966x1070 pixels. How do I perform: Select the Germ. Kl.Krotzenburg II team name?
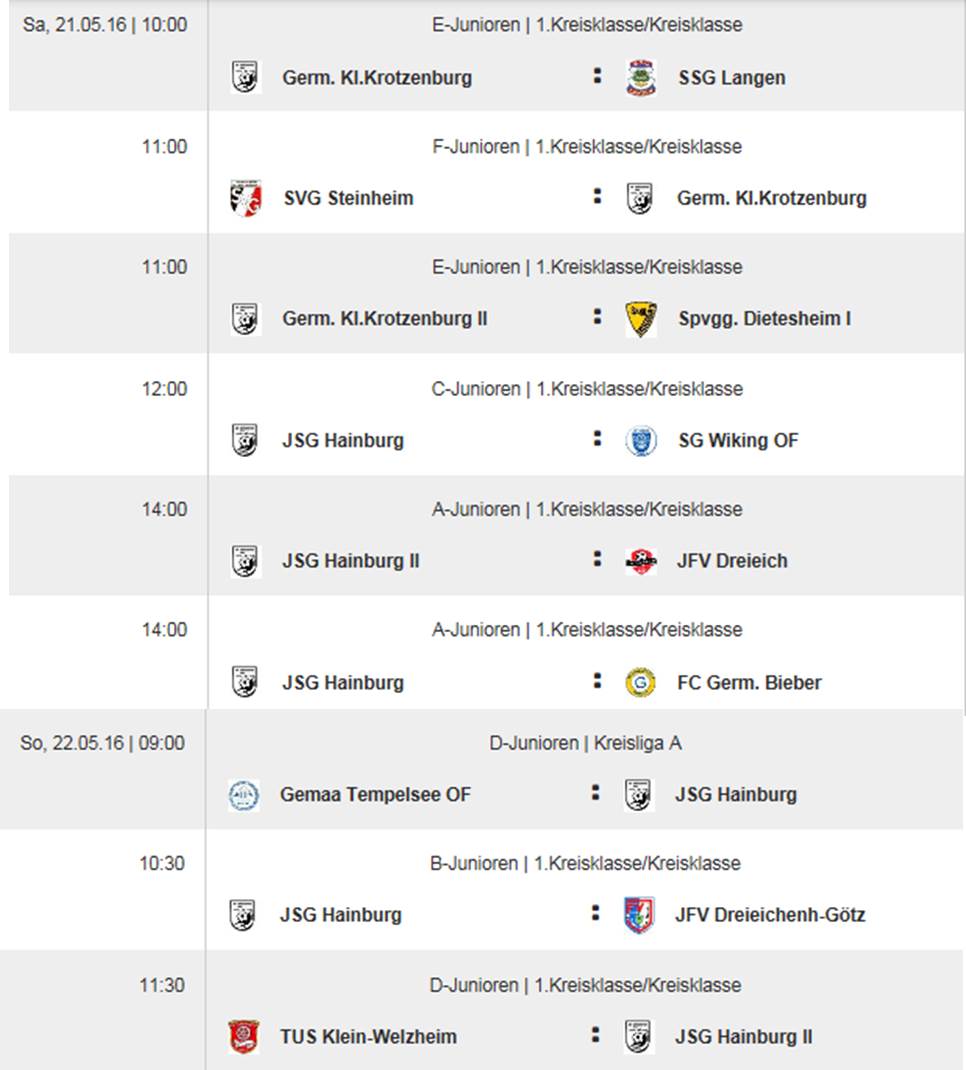pyautogui.click(x=385, y=319)
